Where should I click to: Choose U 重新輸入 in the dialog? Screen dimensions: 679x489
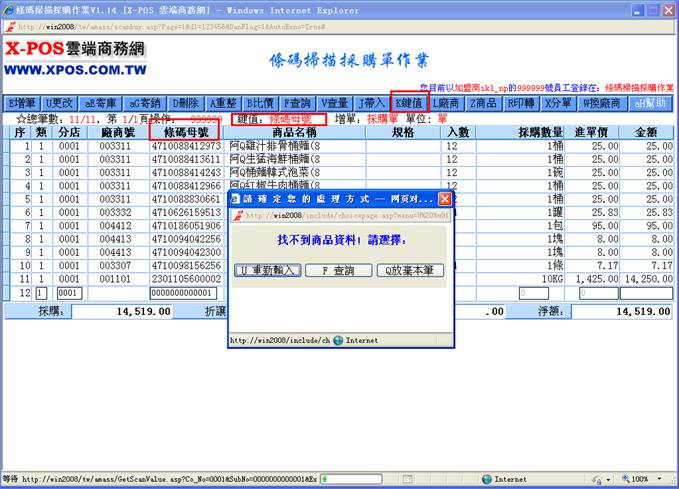tap(265, 270)
